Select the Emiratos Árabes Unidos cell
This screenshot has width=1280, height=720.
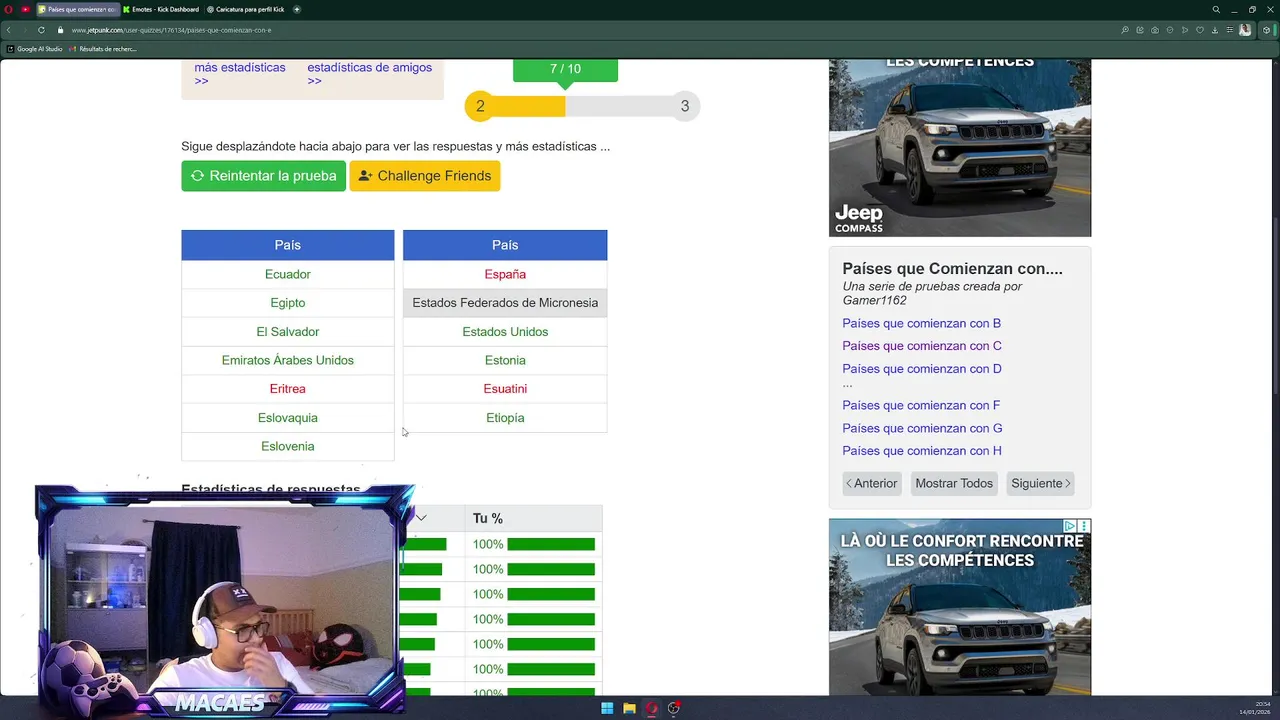[x=288, y=360]
